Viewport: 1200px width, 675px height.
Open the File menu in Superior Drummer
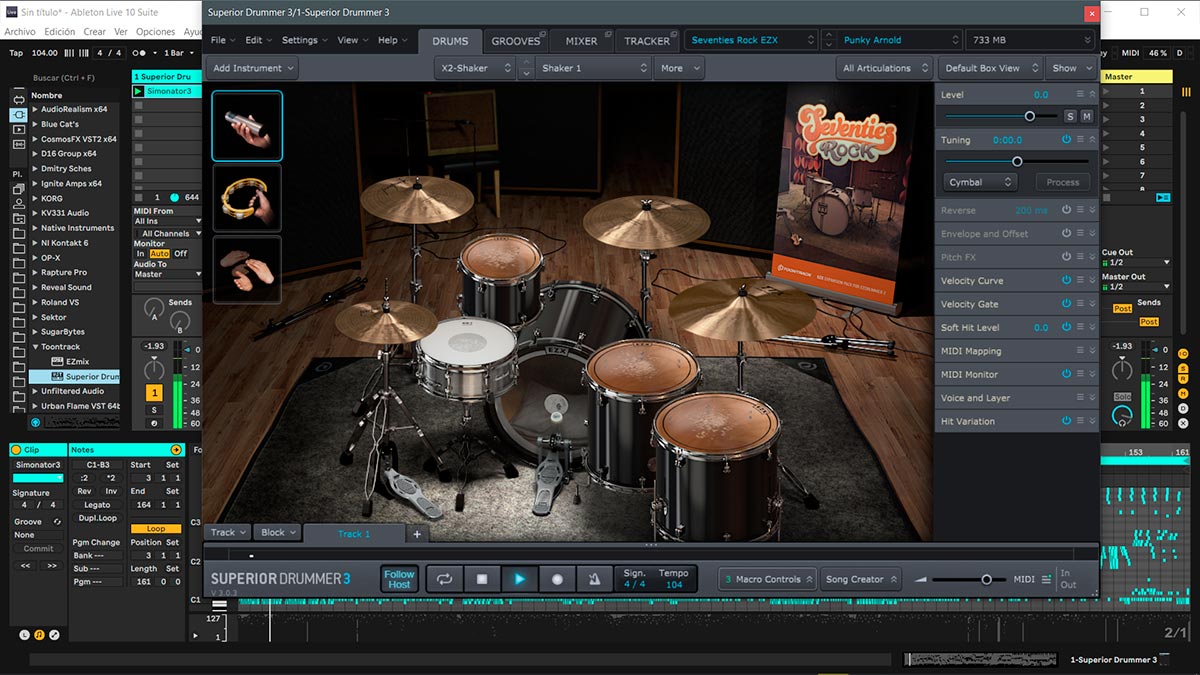222,40
